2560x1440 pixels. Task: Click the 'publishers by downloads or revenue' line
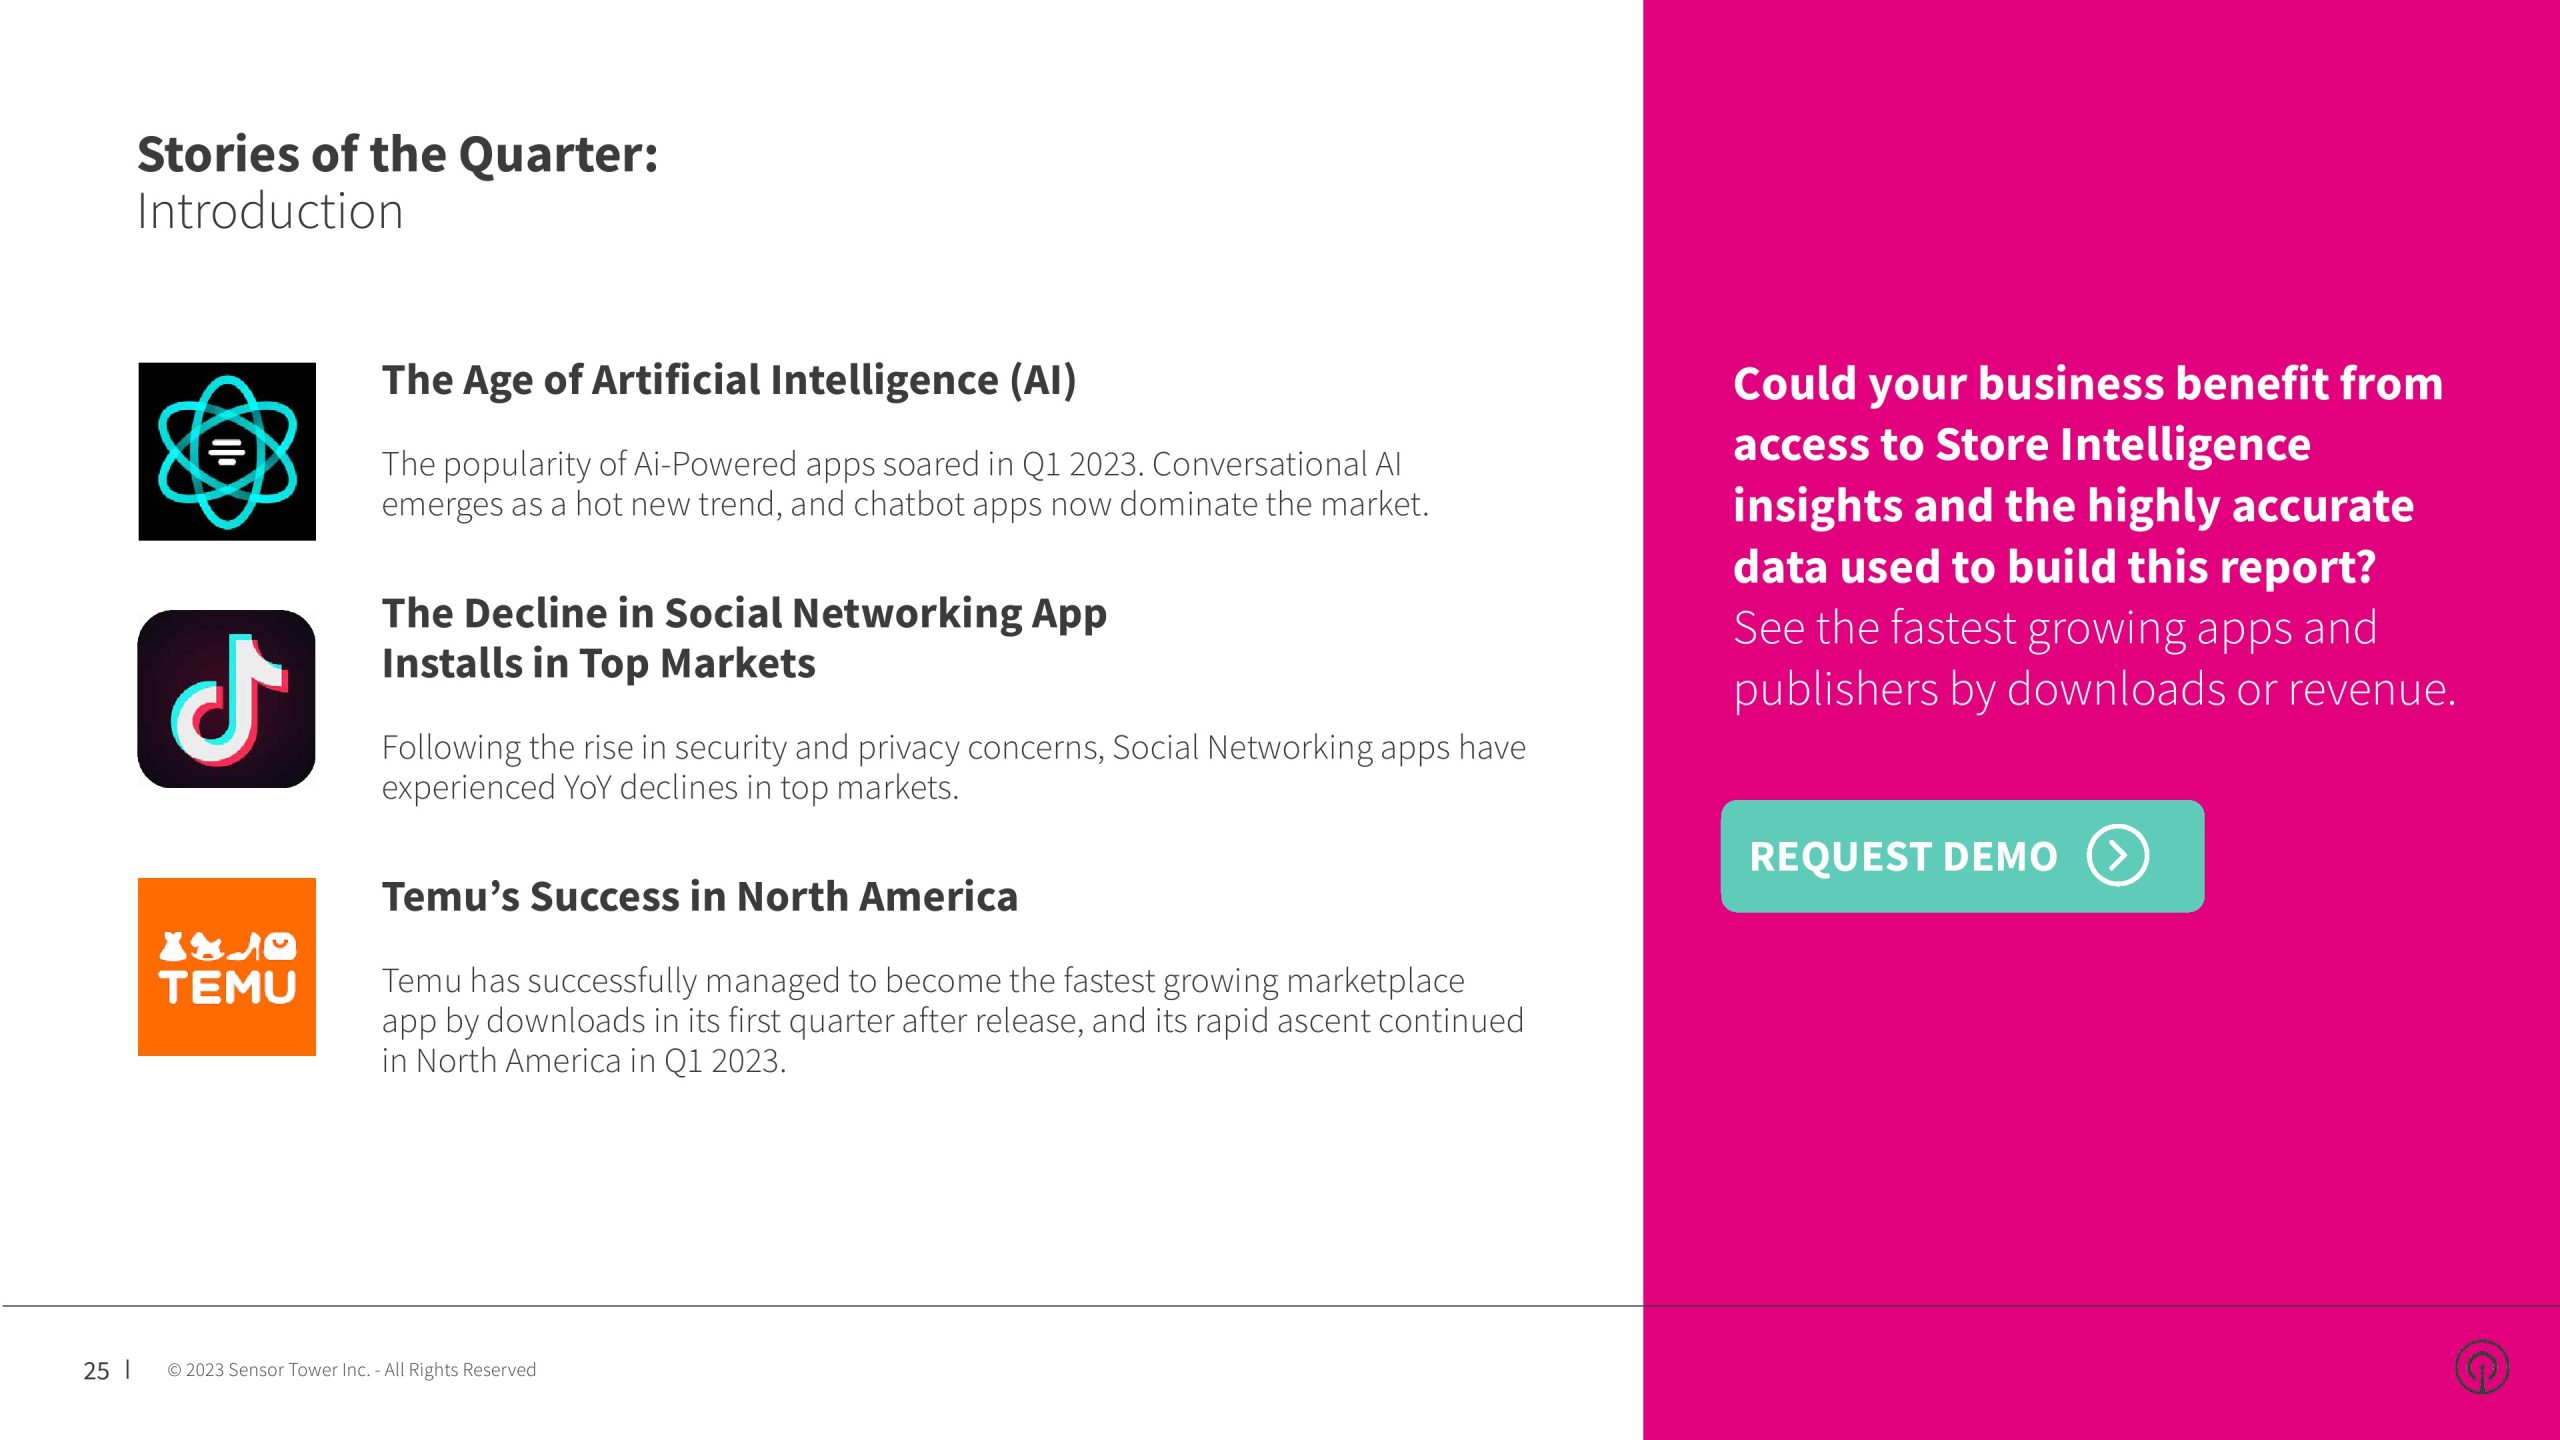pyautogui.click(x=2094, y=689)
